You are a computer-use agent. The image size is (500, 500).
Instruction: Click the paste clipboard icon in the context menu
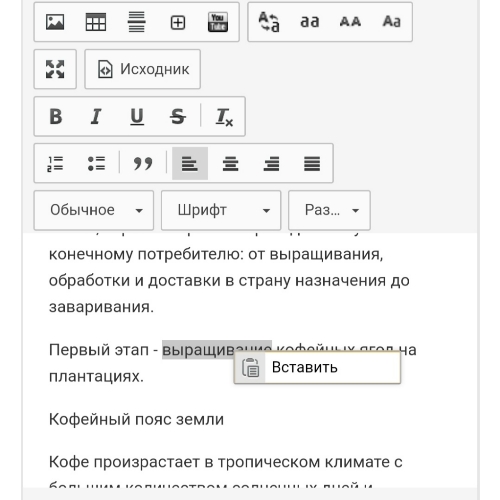point(250,368)
